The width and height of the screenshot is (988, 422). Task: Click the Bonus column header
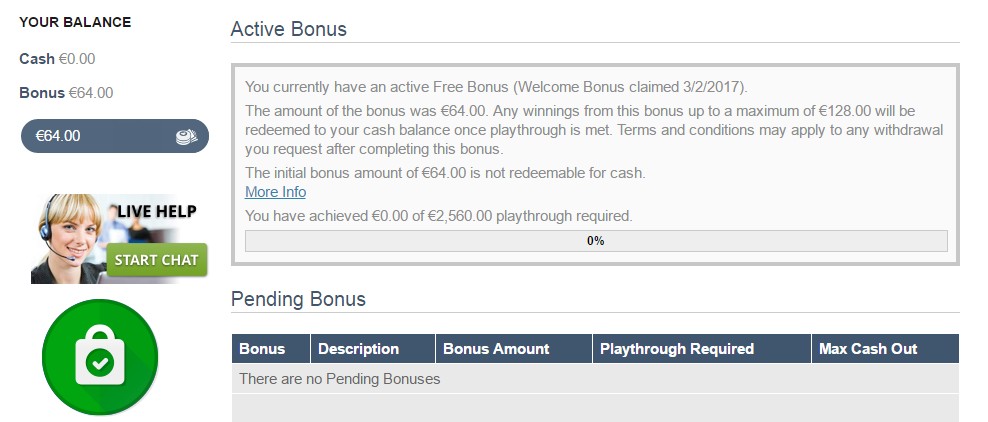pyautogui.click(x=262, y=349)
